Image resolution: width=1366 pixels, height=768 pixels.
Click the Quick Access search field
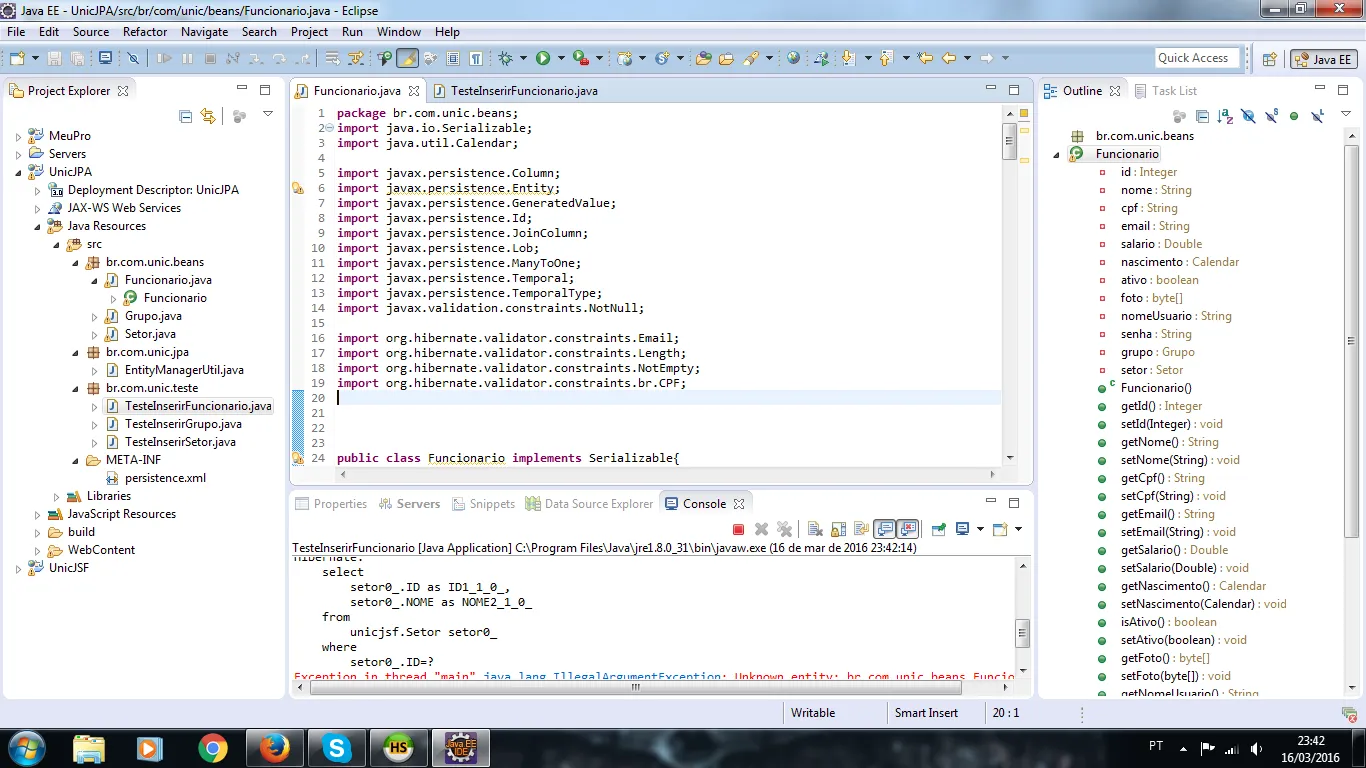click(x=1196, y=58)
